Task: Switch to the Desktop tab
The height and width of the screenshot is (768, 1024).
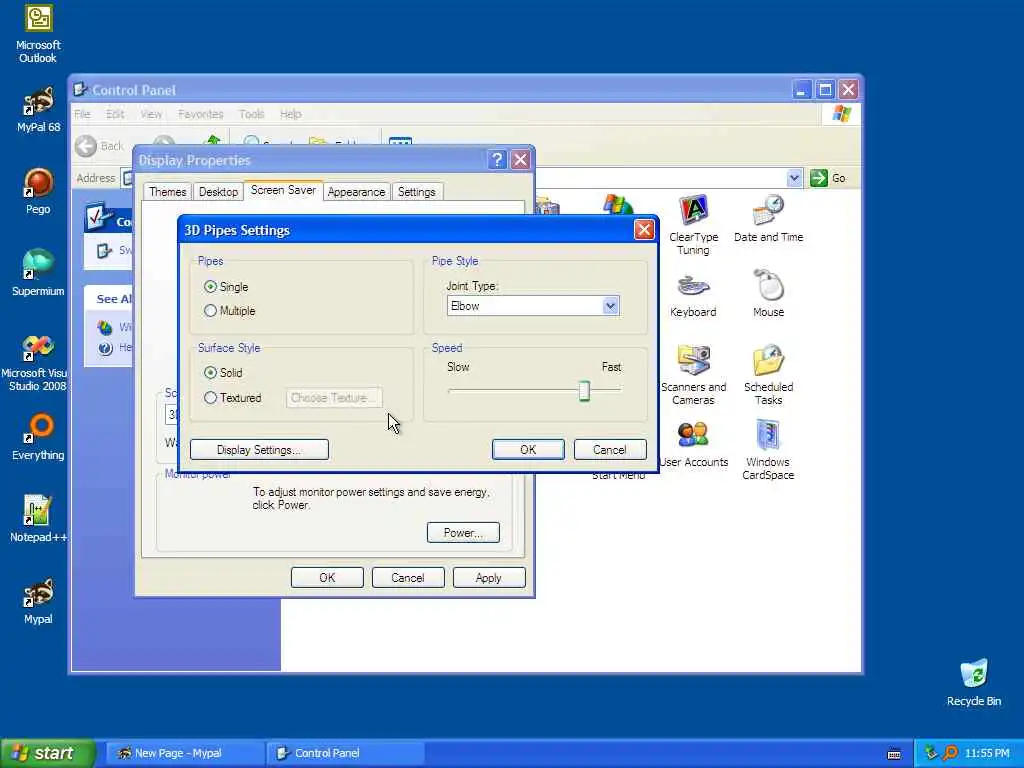Action: [218, 192]
